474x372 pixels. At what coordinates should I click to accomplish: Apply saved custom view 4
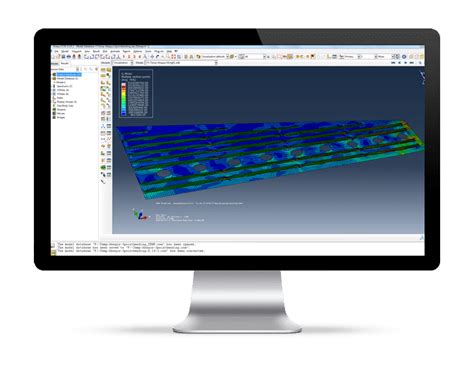click(140, 57)
